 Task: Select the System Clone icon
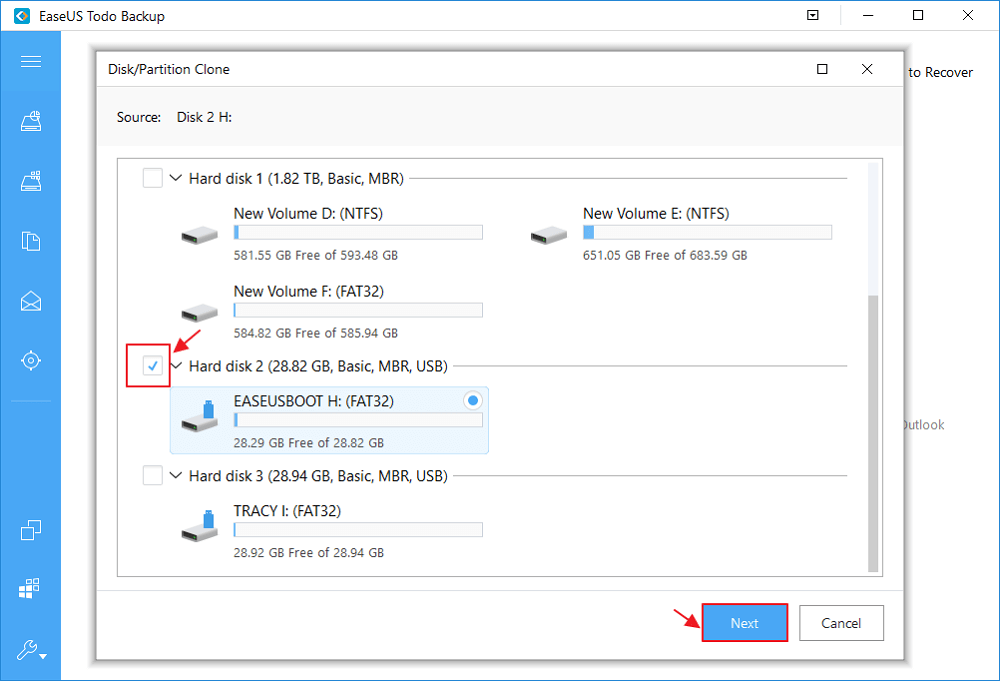[x=30, y=588]
